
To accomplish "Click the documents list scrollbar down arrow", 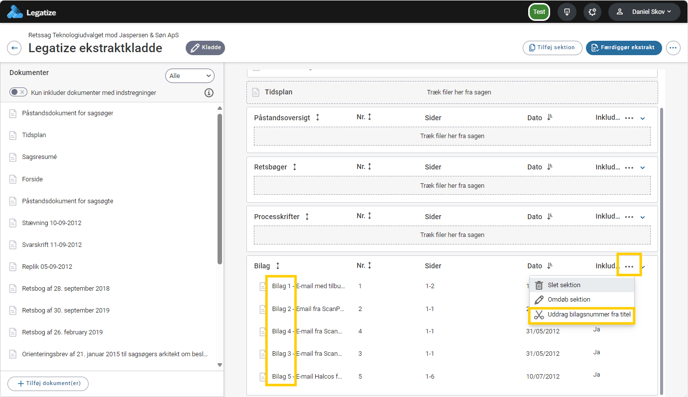I will (220, 365).
